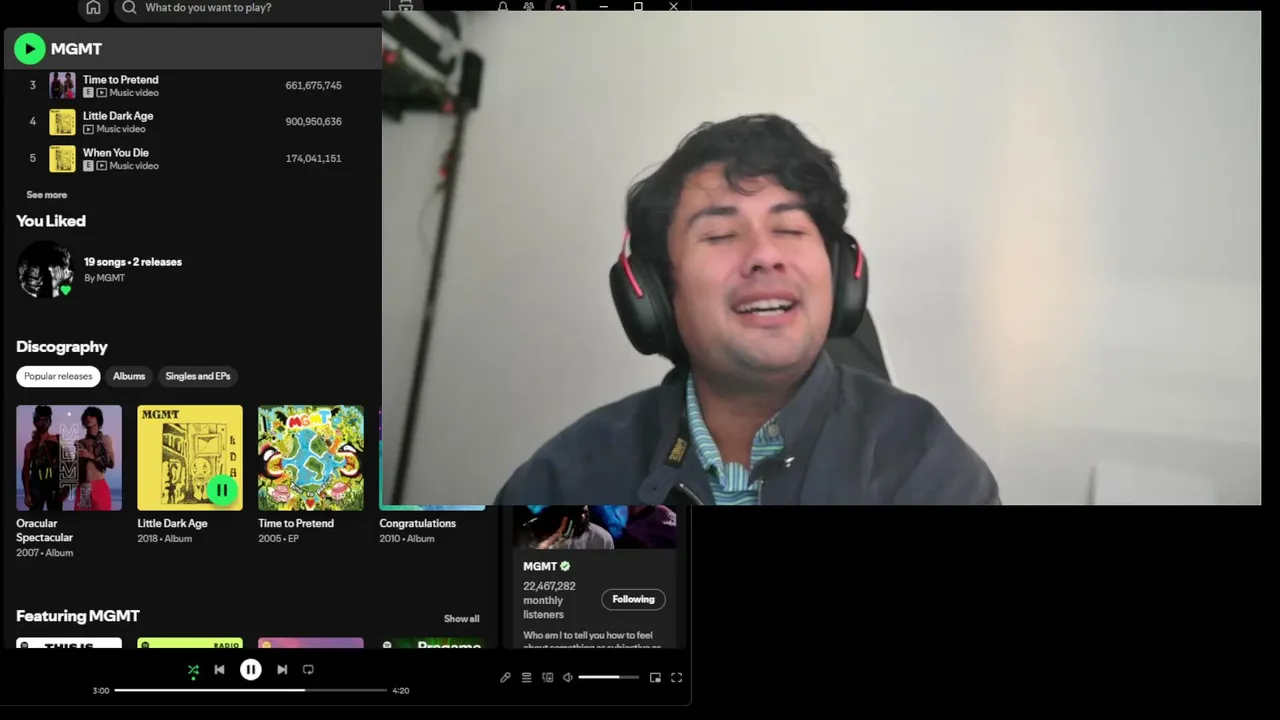Viewport: 1280px width, 720px height.
Task: Select the Singles and EPs filter chip
Action: [197, 376]
